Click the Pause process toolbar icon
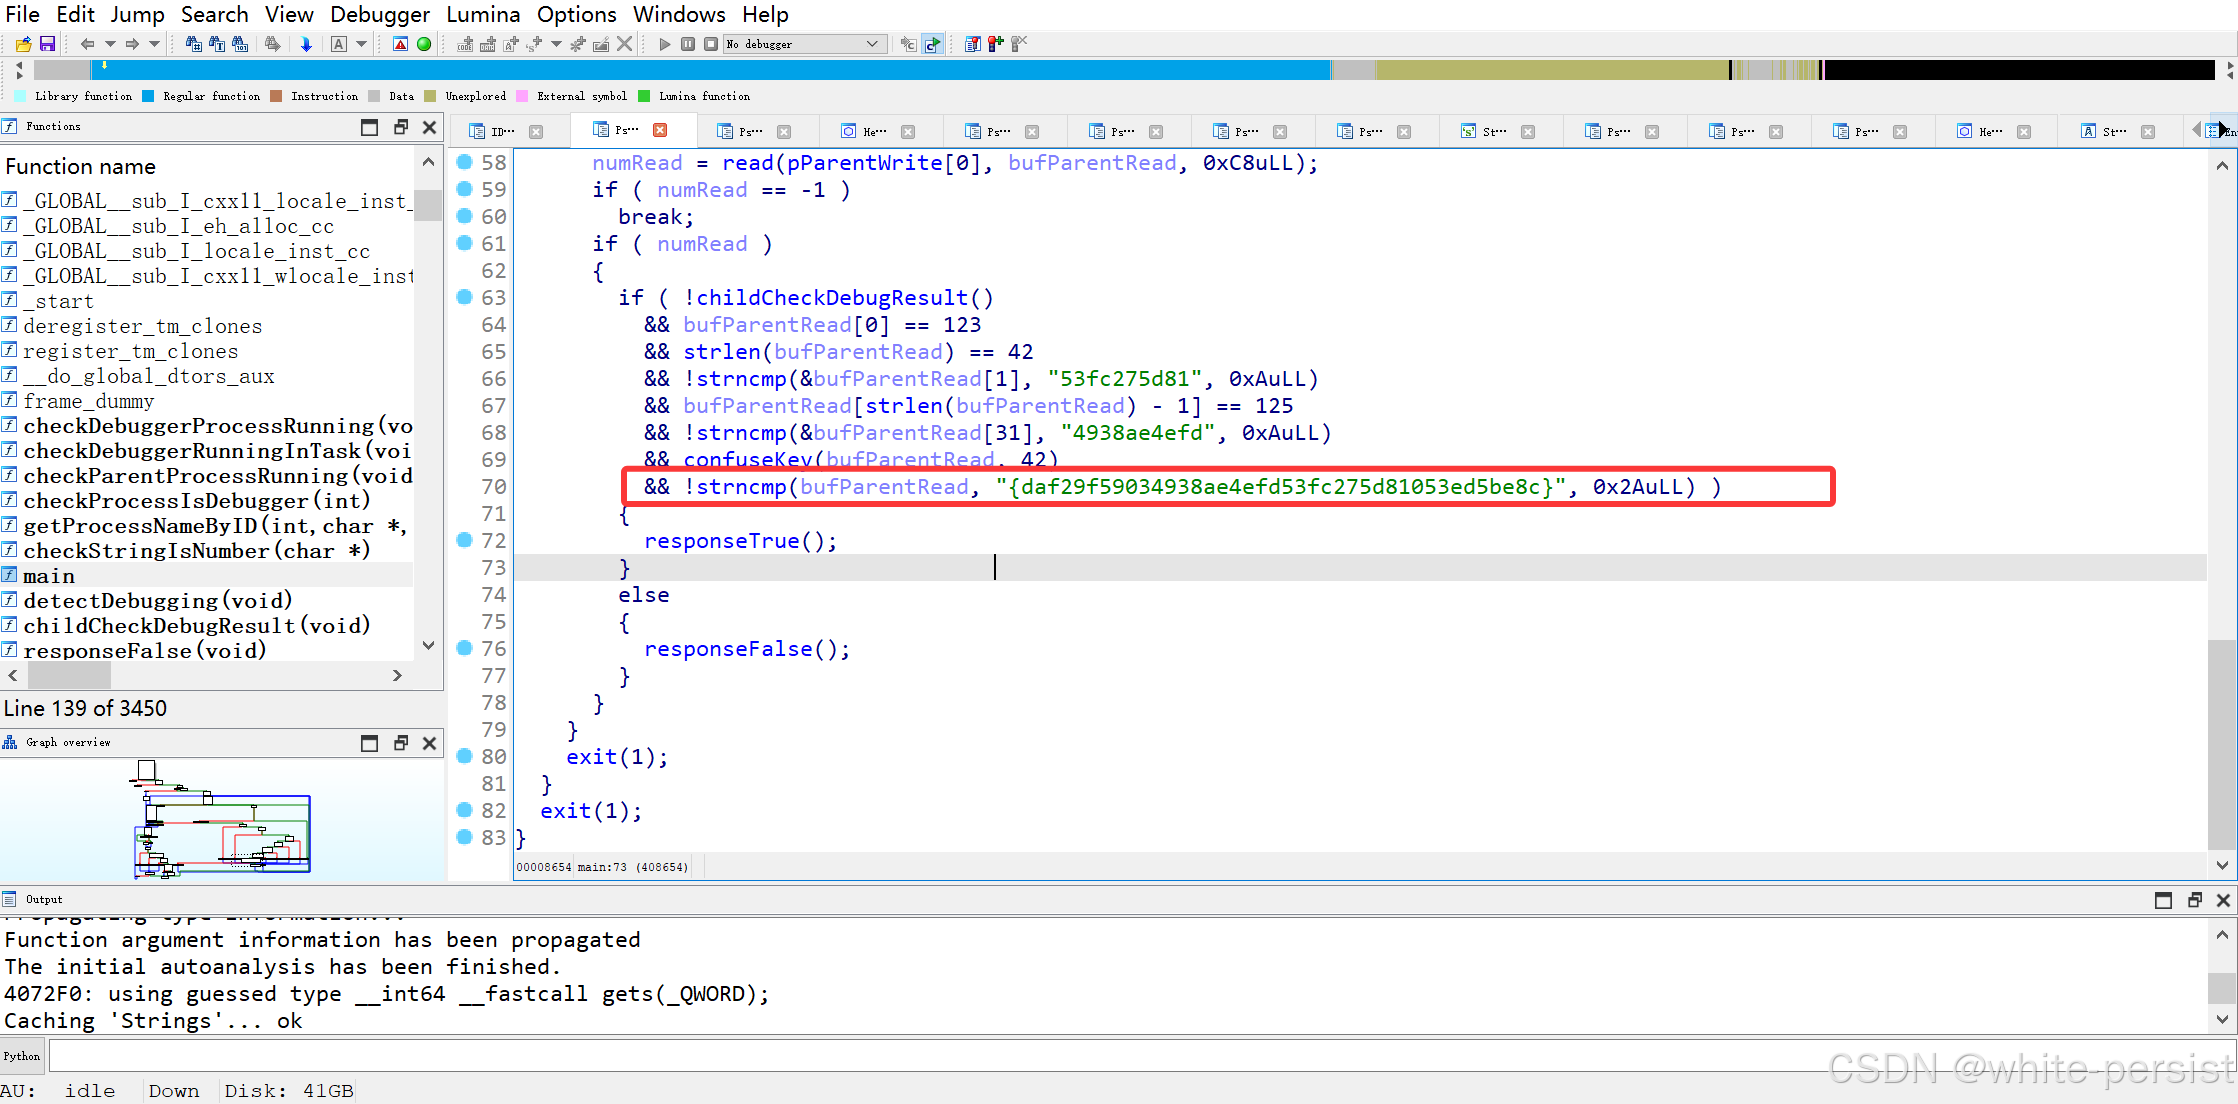The height and width of the screenshot is (1104, 2238). pyautogui.click(x=688, y=44)
